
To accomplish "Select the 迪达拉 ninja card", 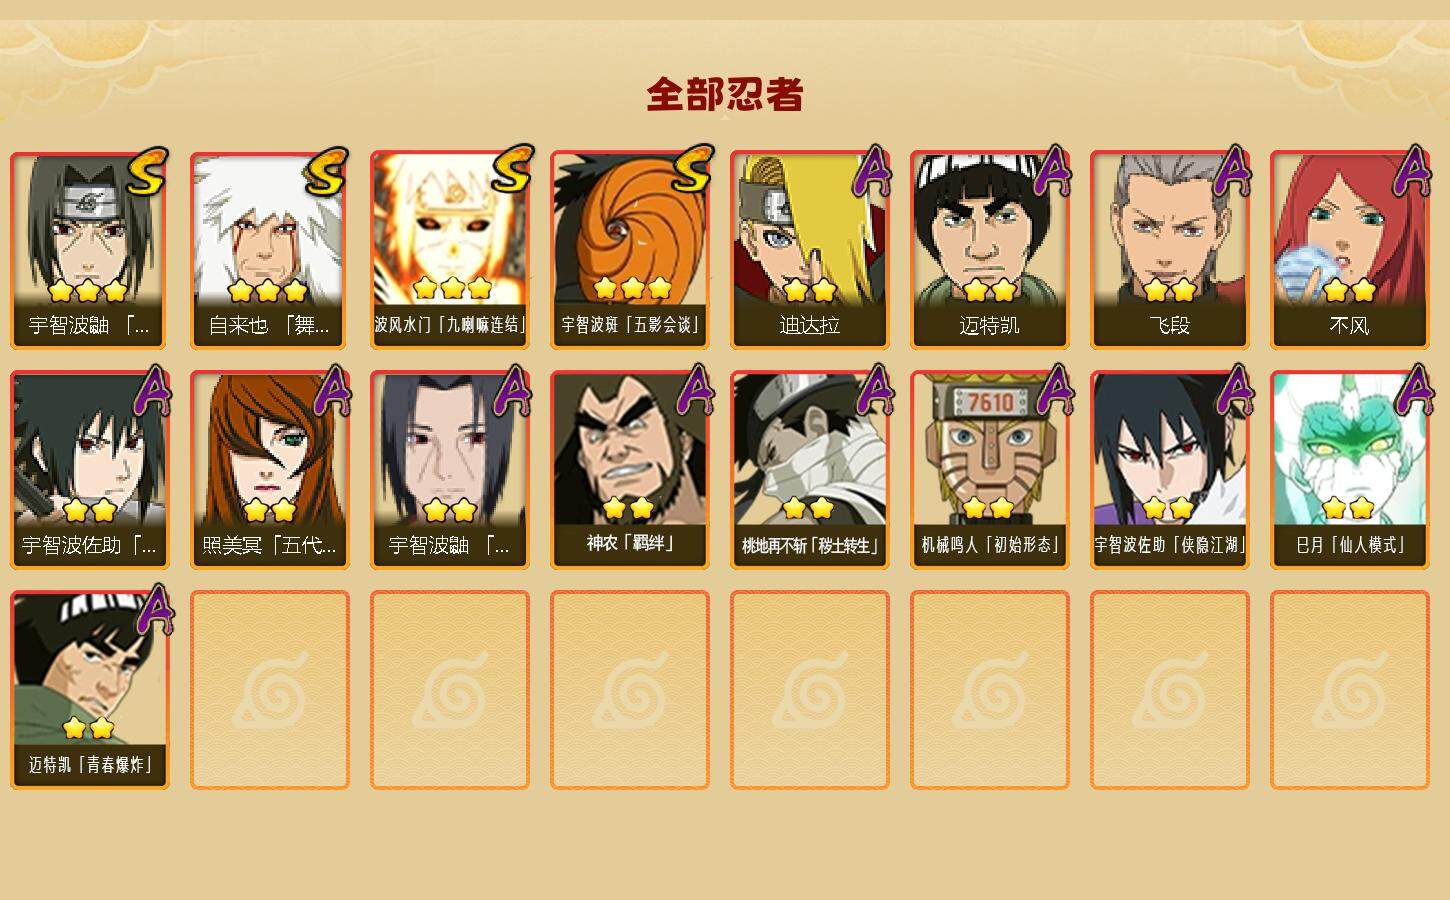I will [x=810, y=250].
